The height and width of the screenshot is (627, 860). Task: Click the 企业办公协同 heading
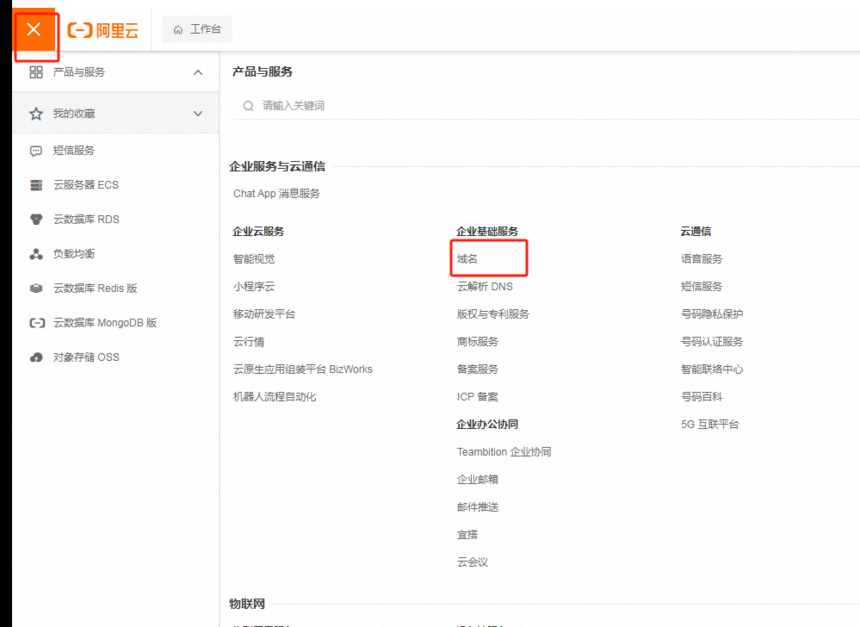[487, 425]
